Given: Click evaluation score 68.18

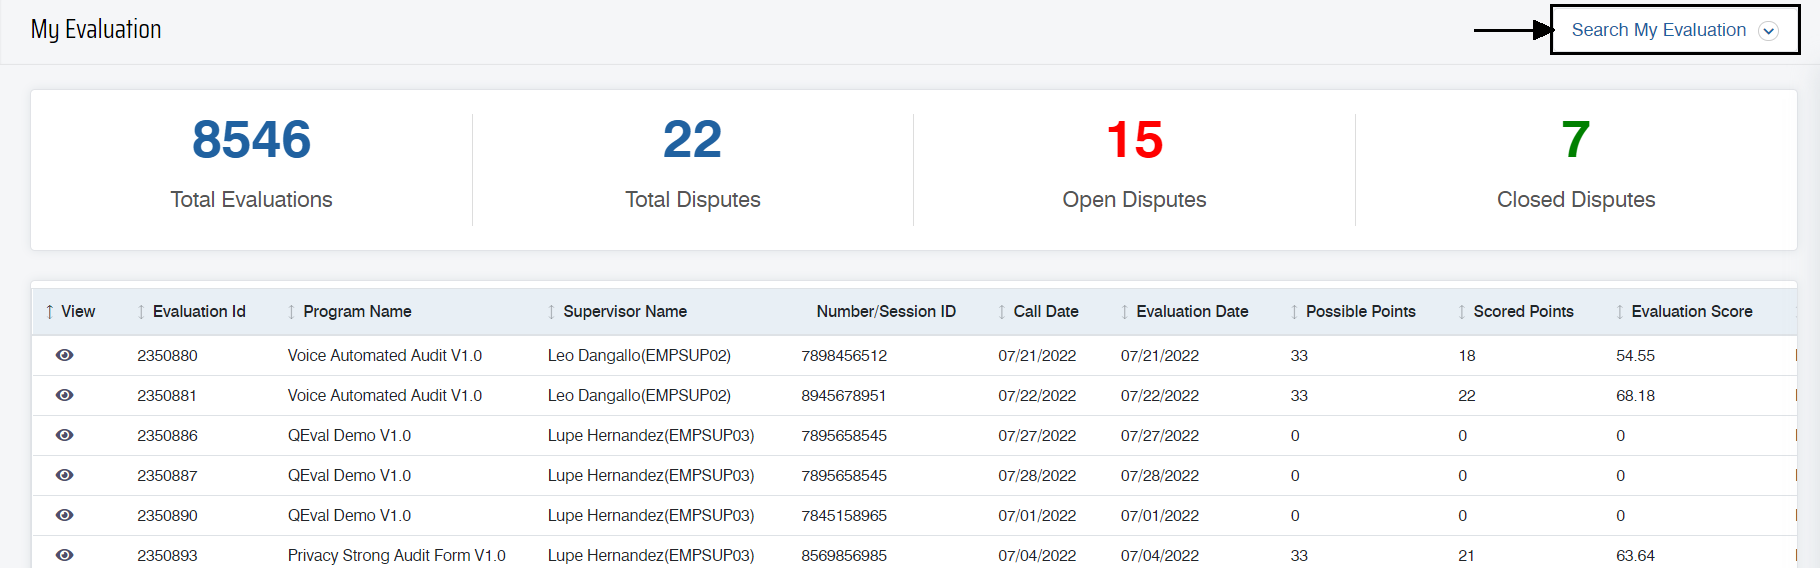Looking at the screenshot, I should pyautogui.click(x=1635, y=396).
